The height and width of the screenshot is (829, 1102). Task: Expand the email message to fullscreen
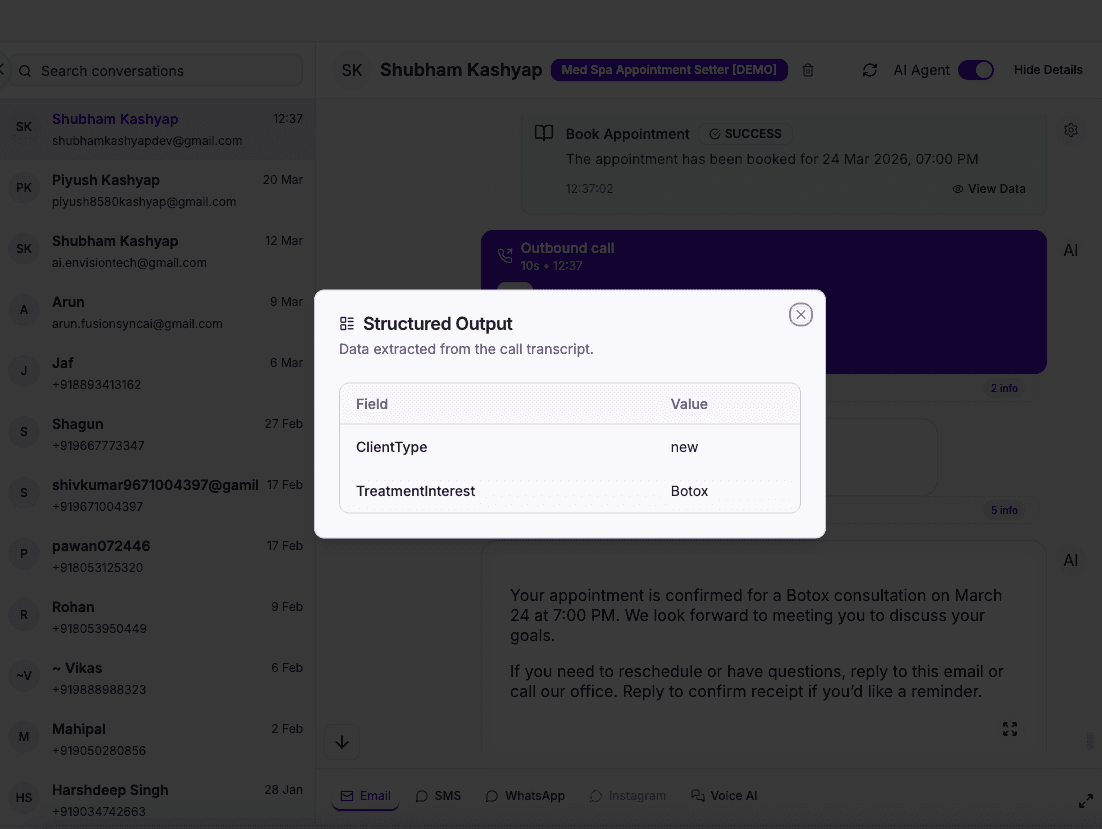[1010, 729]
